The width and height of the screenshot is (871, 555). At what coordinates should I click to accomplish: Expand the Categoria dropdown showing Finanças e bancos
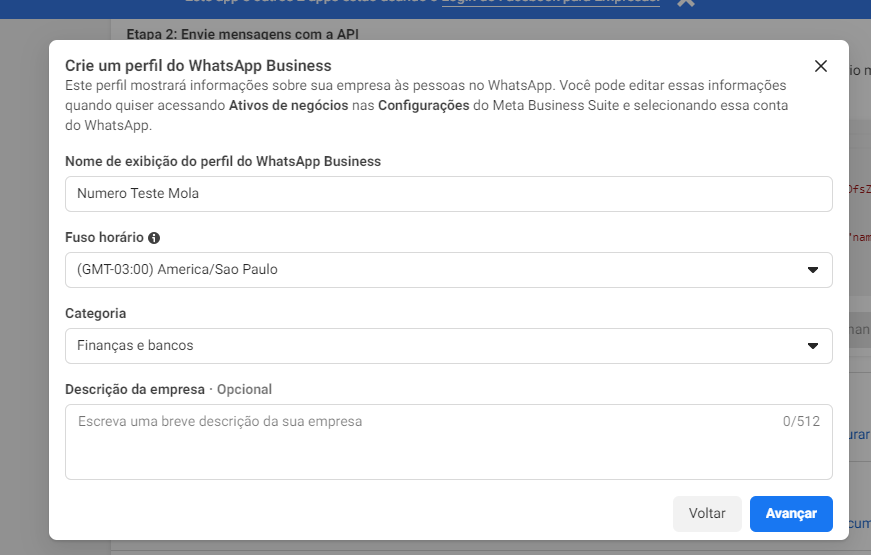coord(448,346)
